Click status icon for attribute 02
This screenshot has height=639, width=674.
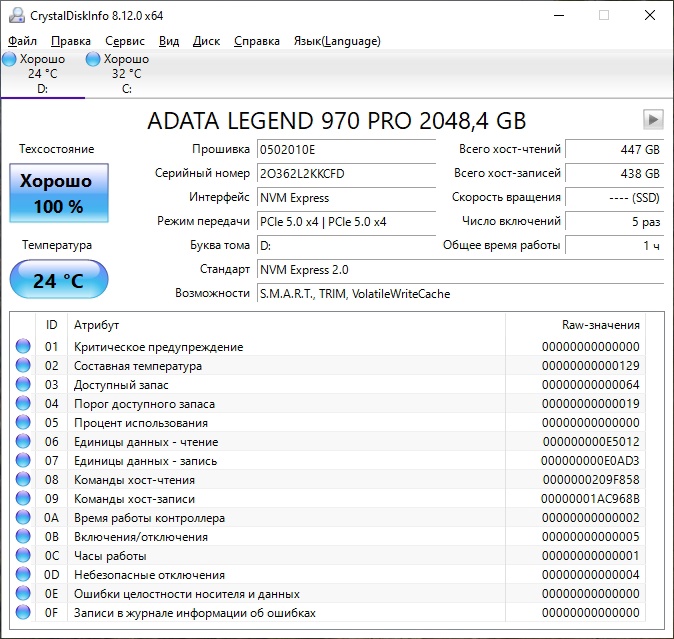click(x=23, y=365)
